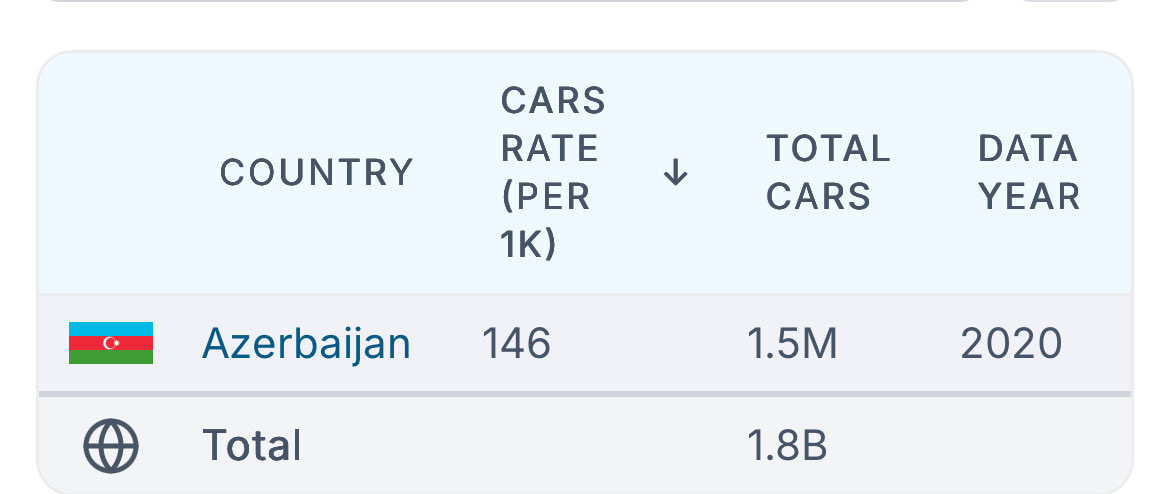Screen dimensions: 1170x494
Task: Sort table by COUNTRY column header
Action: (316, 172)
